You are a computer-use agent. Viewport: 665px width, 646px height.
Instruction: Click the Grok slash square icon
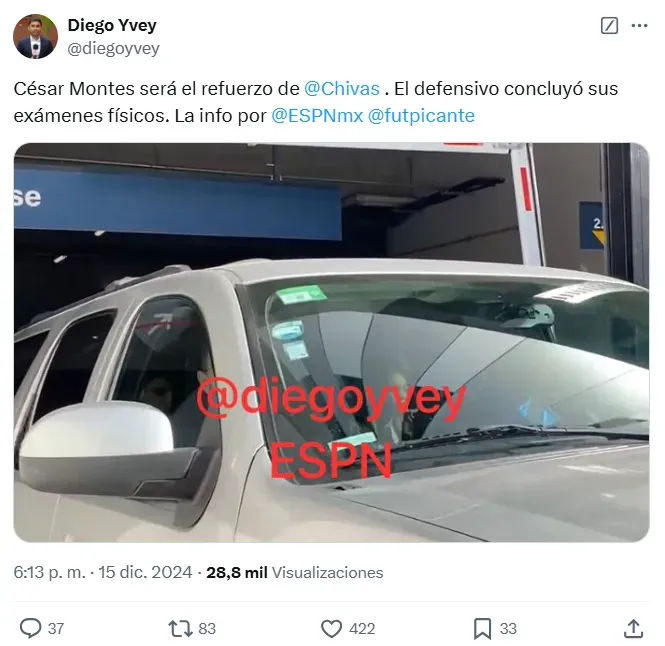click(609, 26)
